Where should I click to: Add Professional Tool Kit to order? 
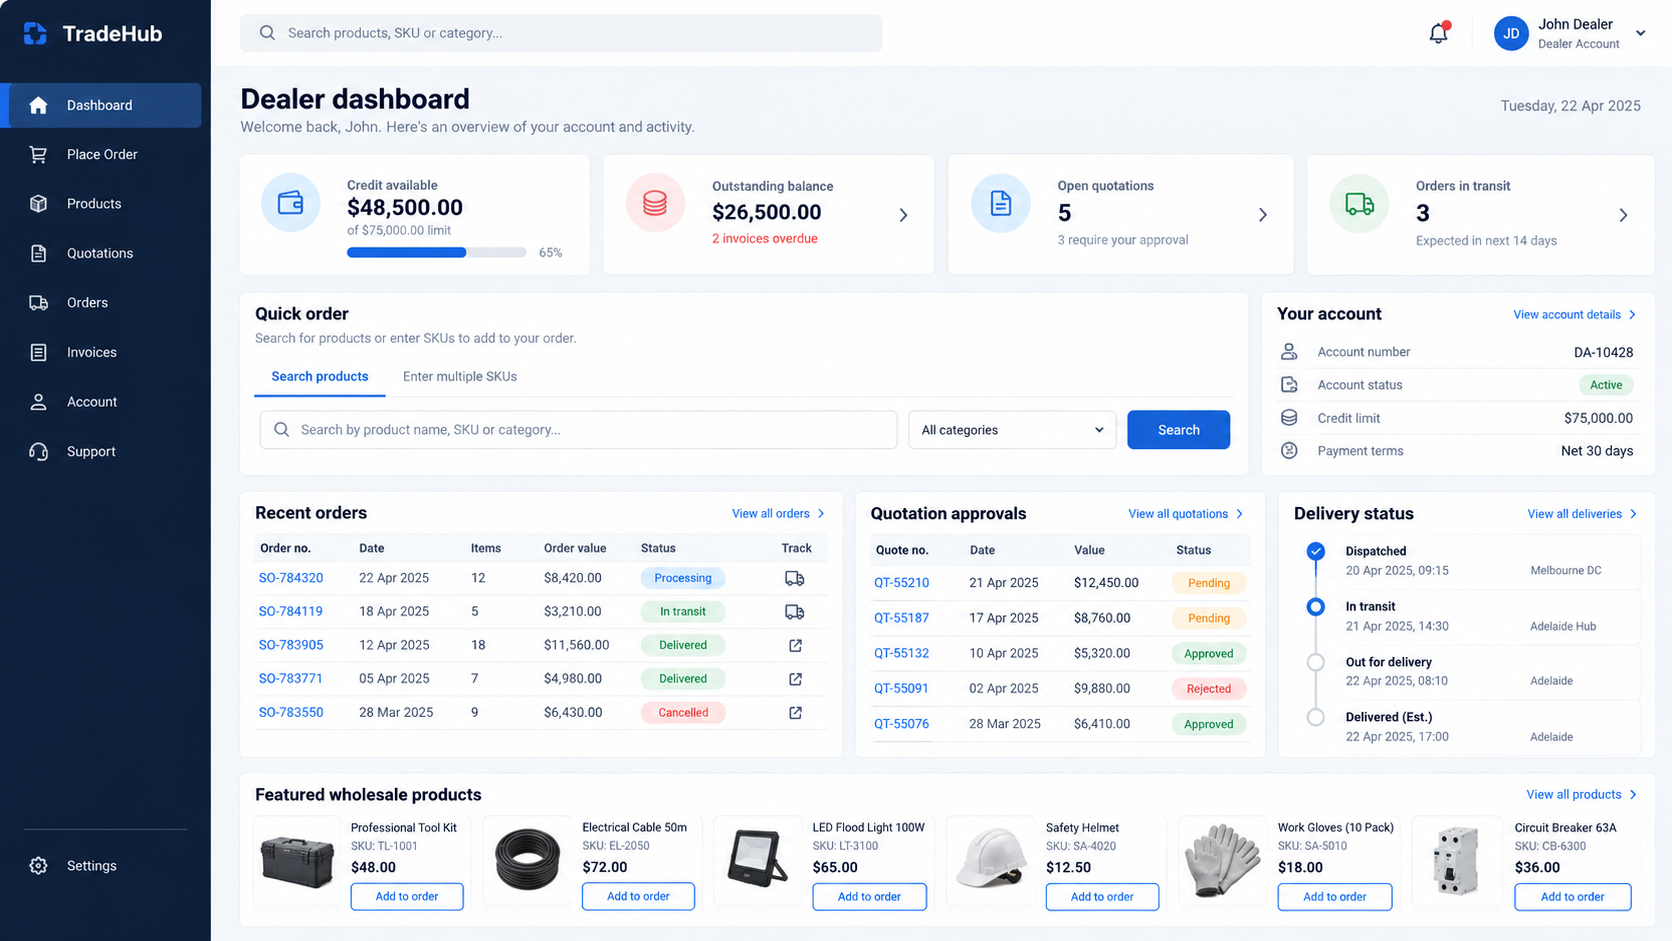point(407,896)
